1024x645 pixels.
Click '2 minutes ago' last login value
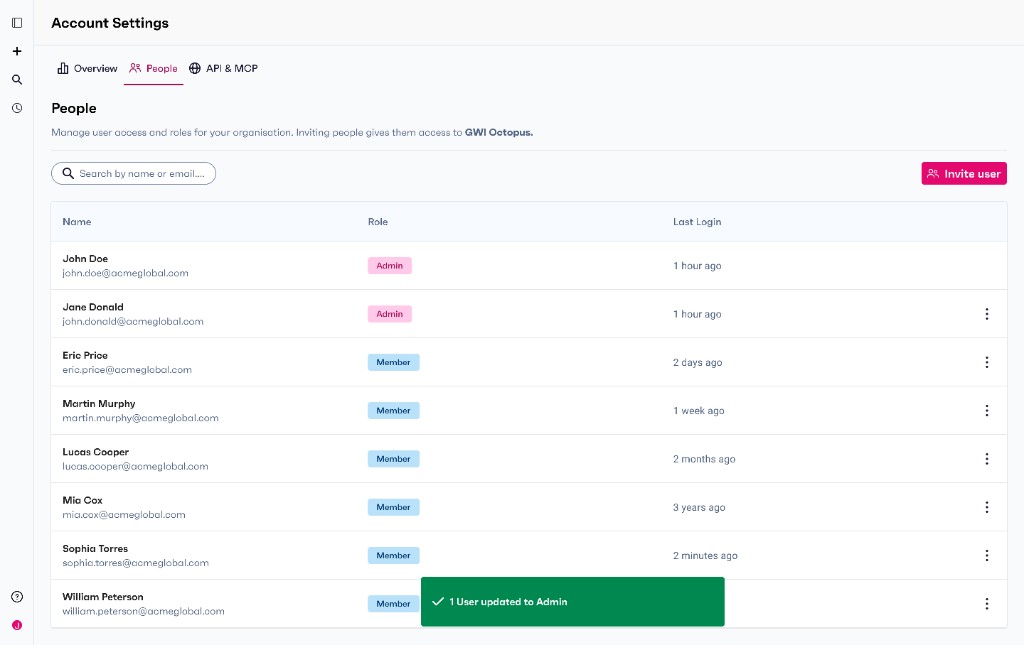(705, 556)
